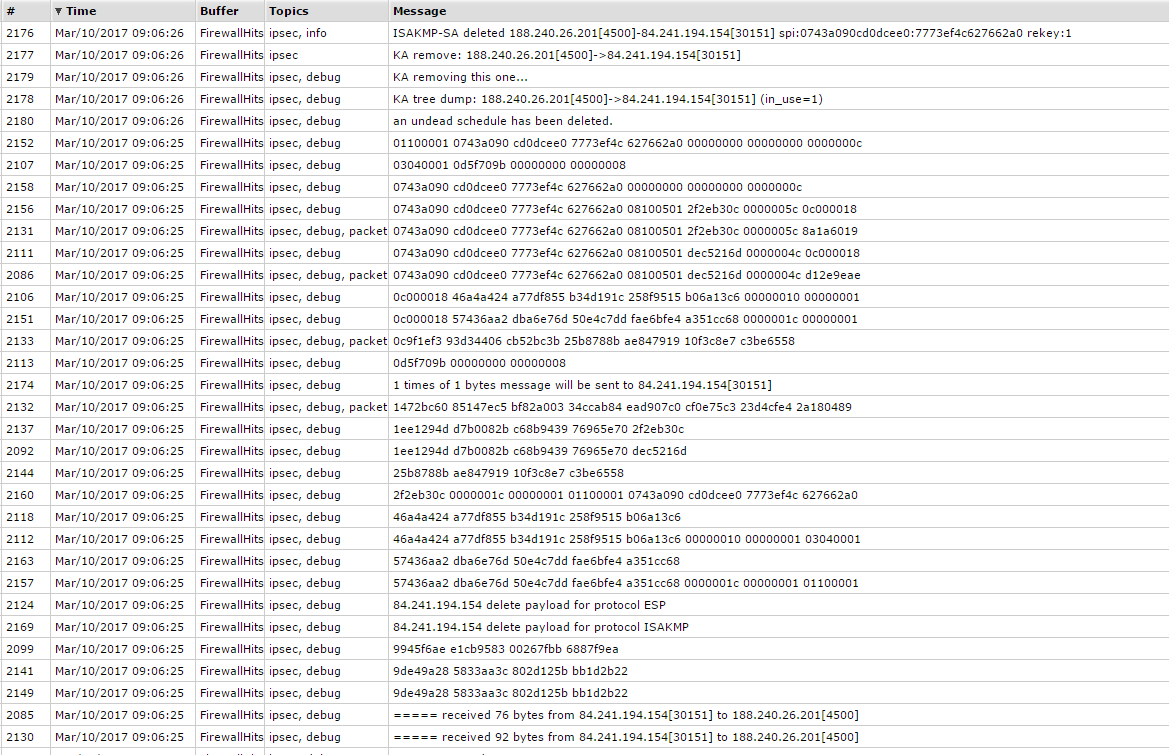The width and height of the screenshot is (1169, 755).
Task: Select 'received 92 bytes from' message
Action: [x=626, y=736]
